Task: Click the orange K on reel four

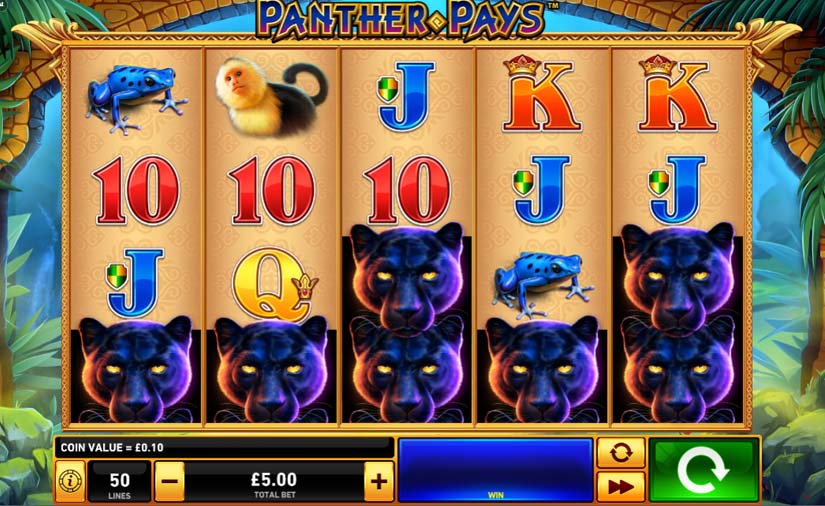Action: point(542,94)
